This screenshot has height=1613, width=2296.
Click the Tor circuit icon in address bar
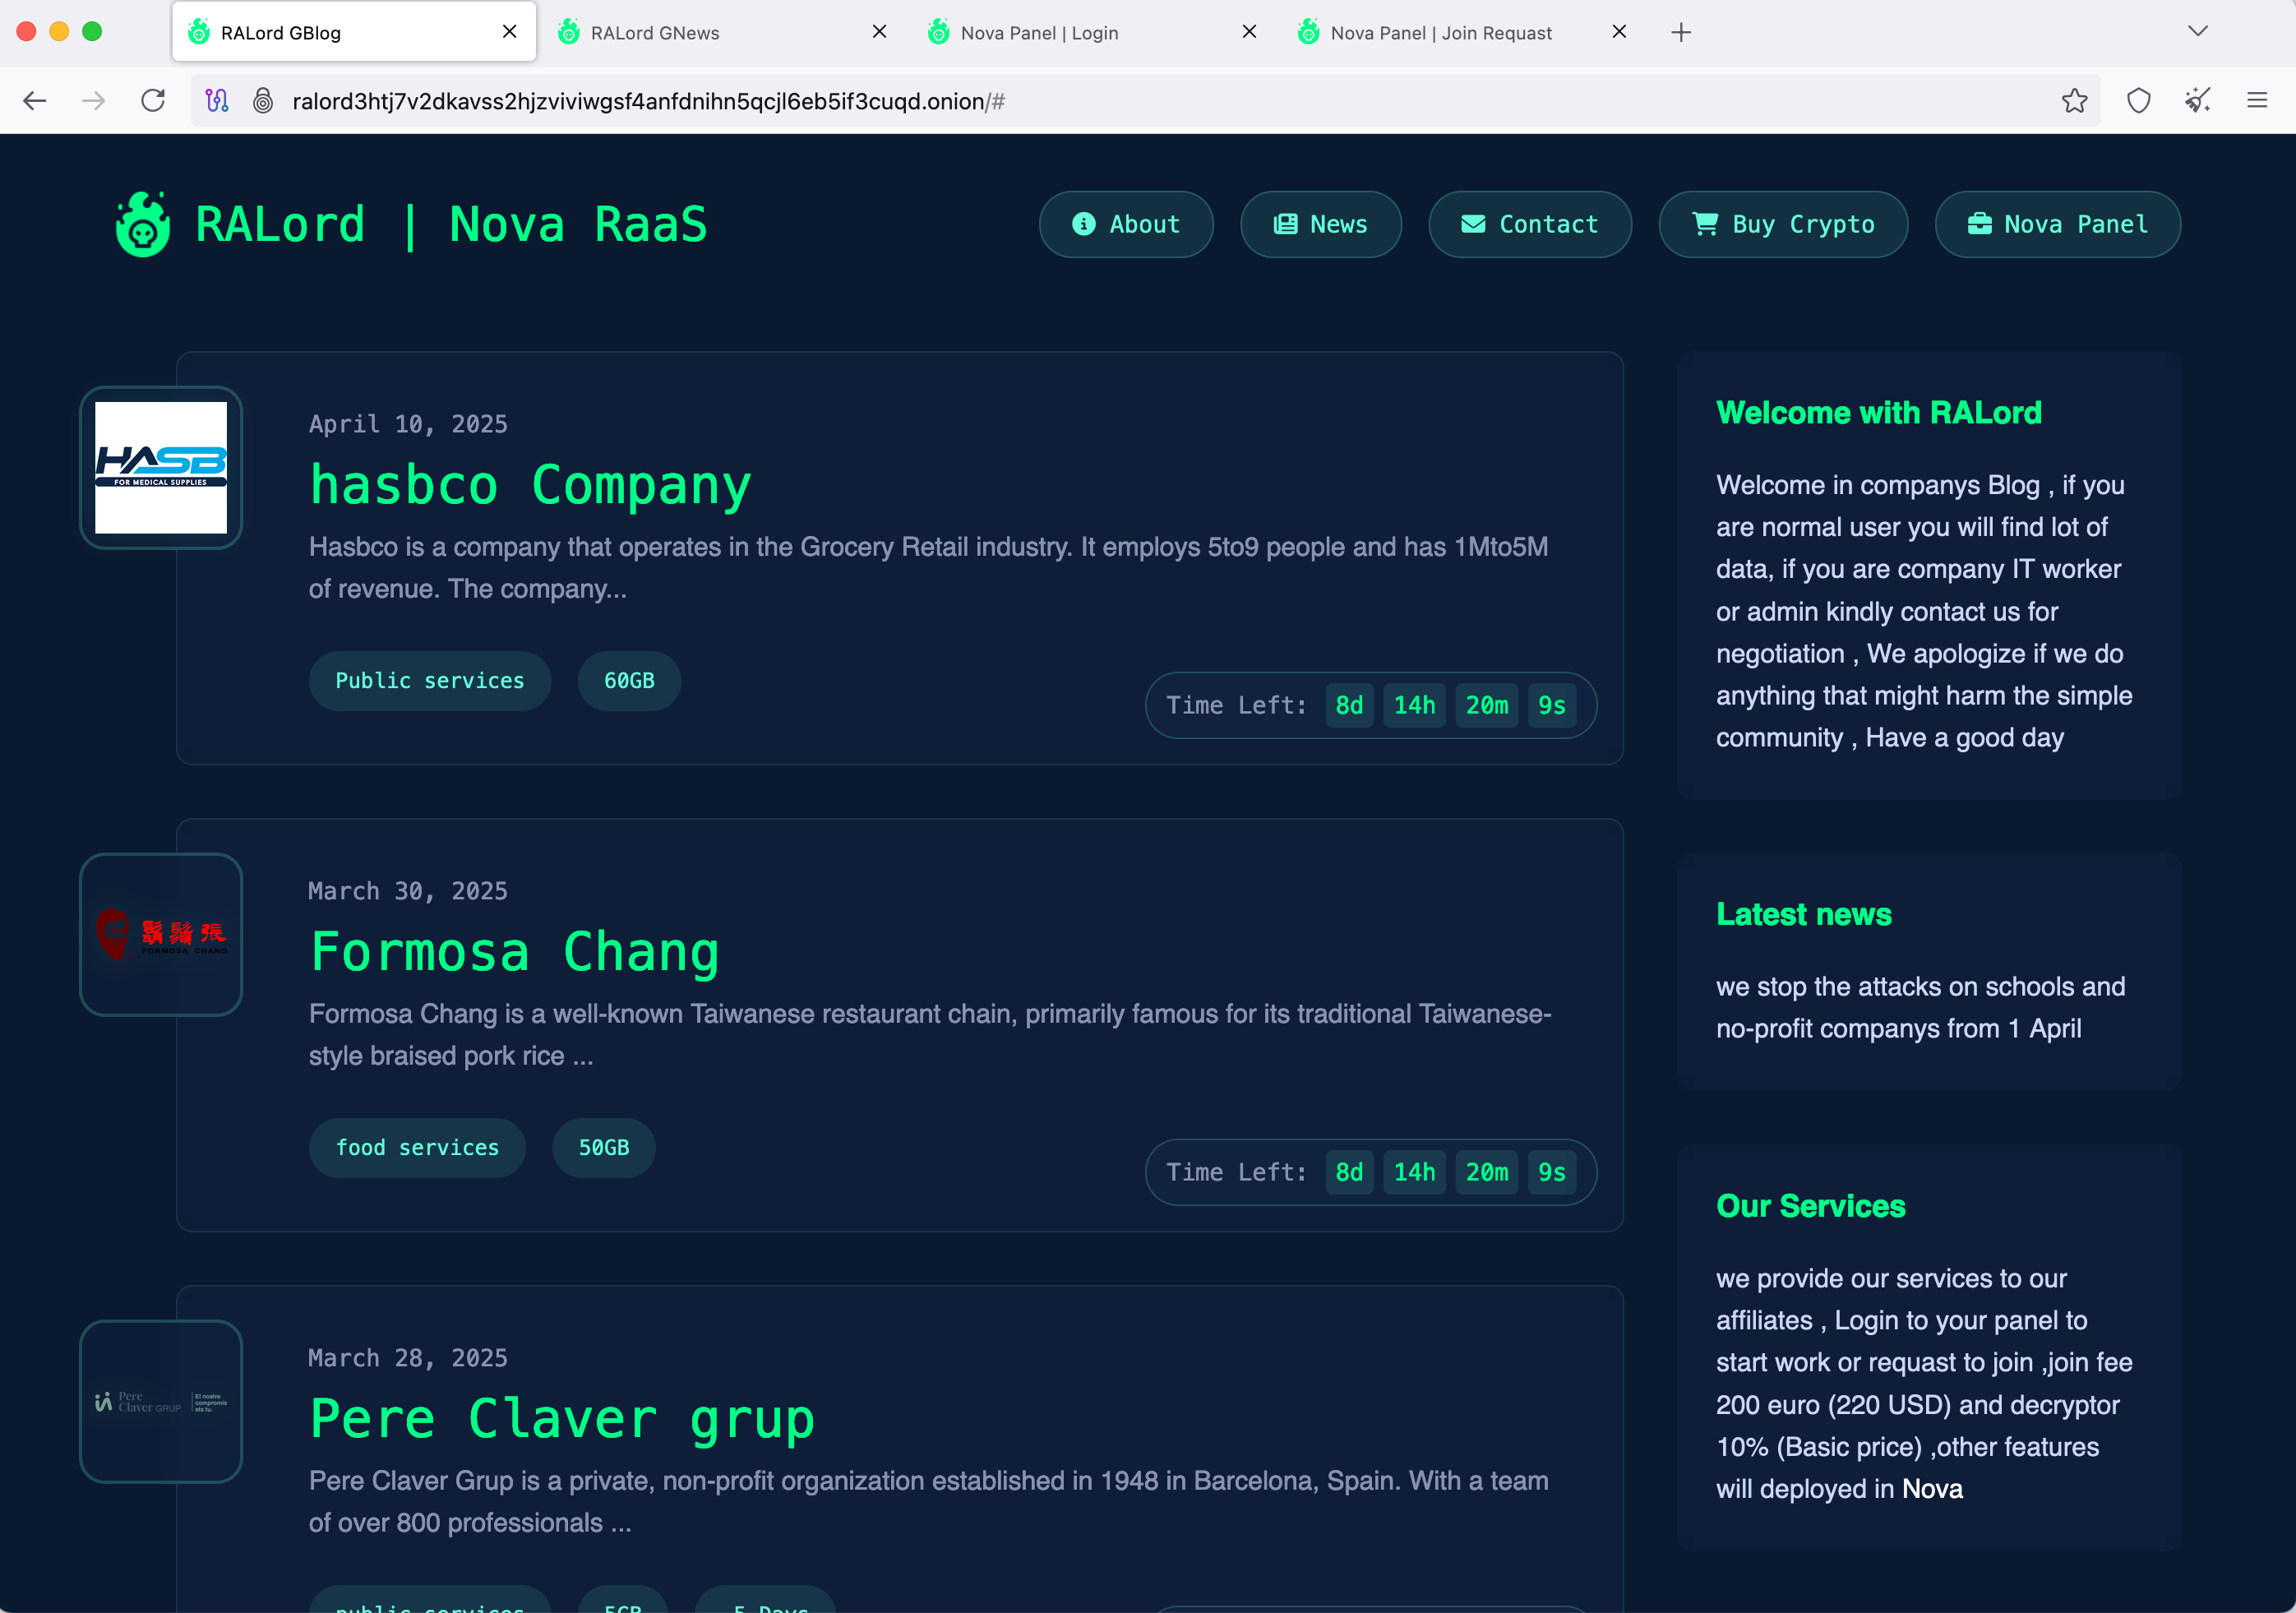click(x=217, y=101)
